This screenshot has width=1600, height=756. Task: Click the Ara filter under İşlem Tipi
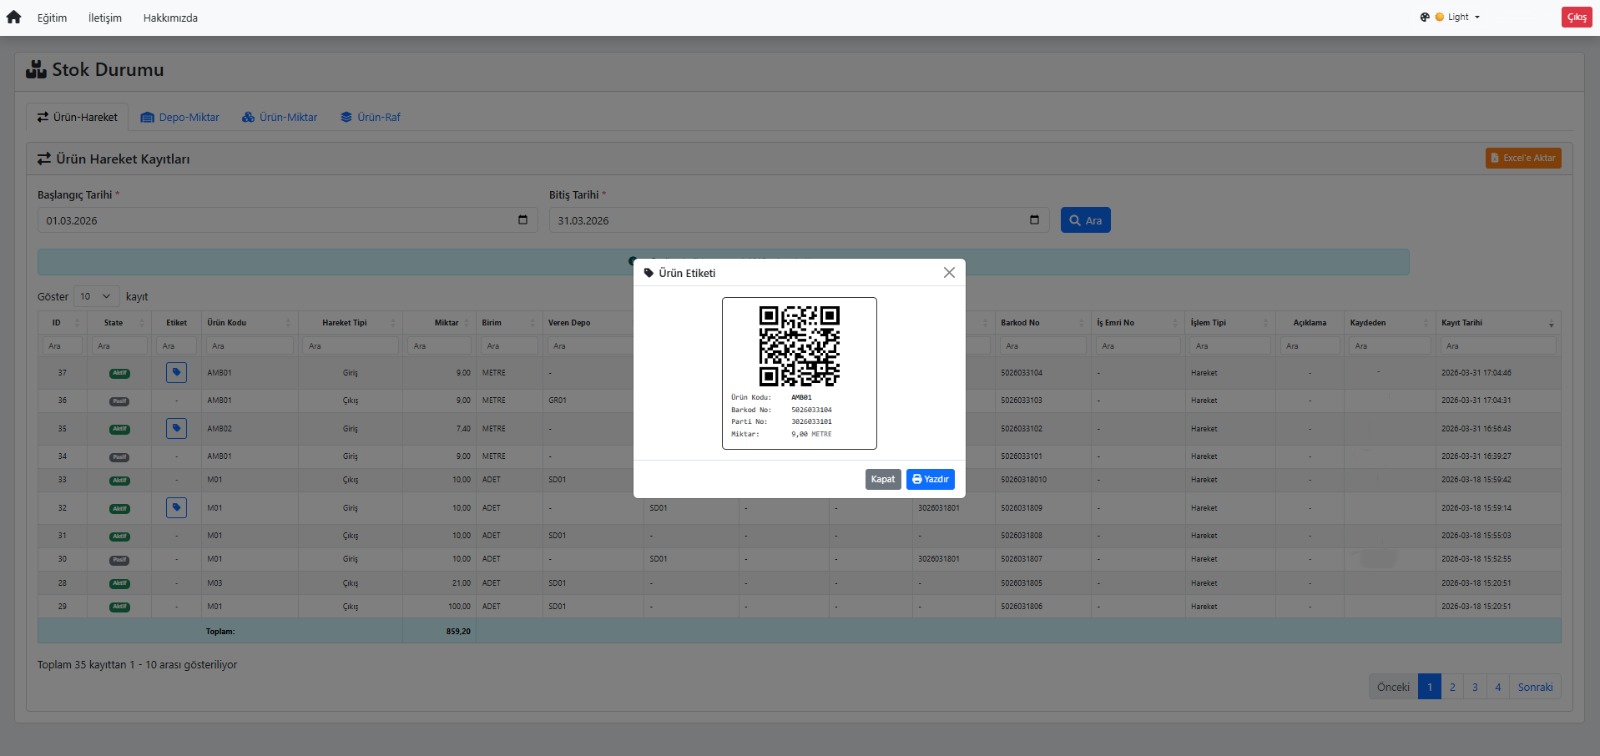pyautogui.click(x=1230, y=346)
